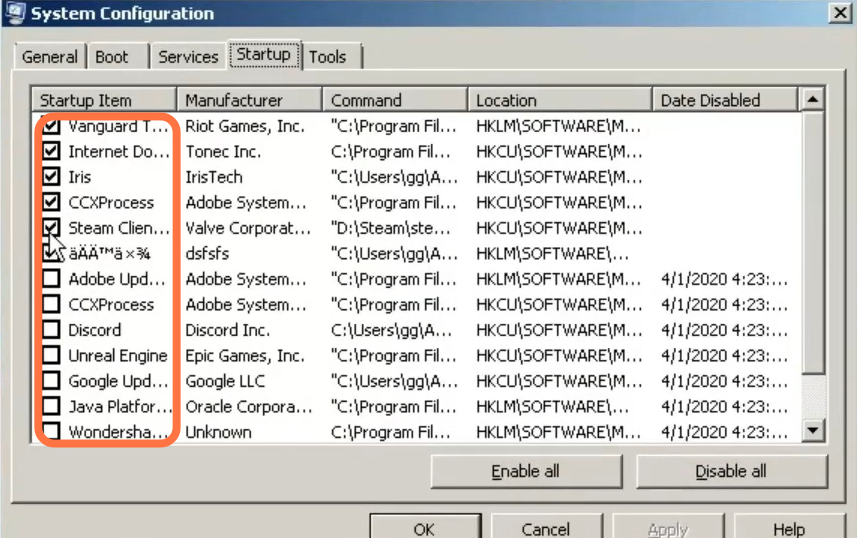Toggle the checkbox for the dsfsfs item
Image resolution: width=857 pixels, height=538 pixels.
point(51,253)
